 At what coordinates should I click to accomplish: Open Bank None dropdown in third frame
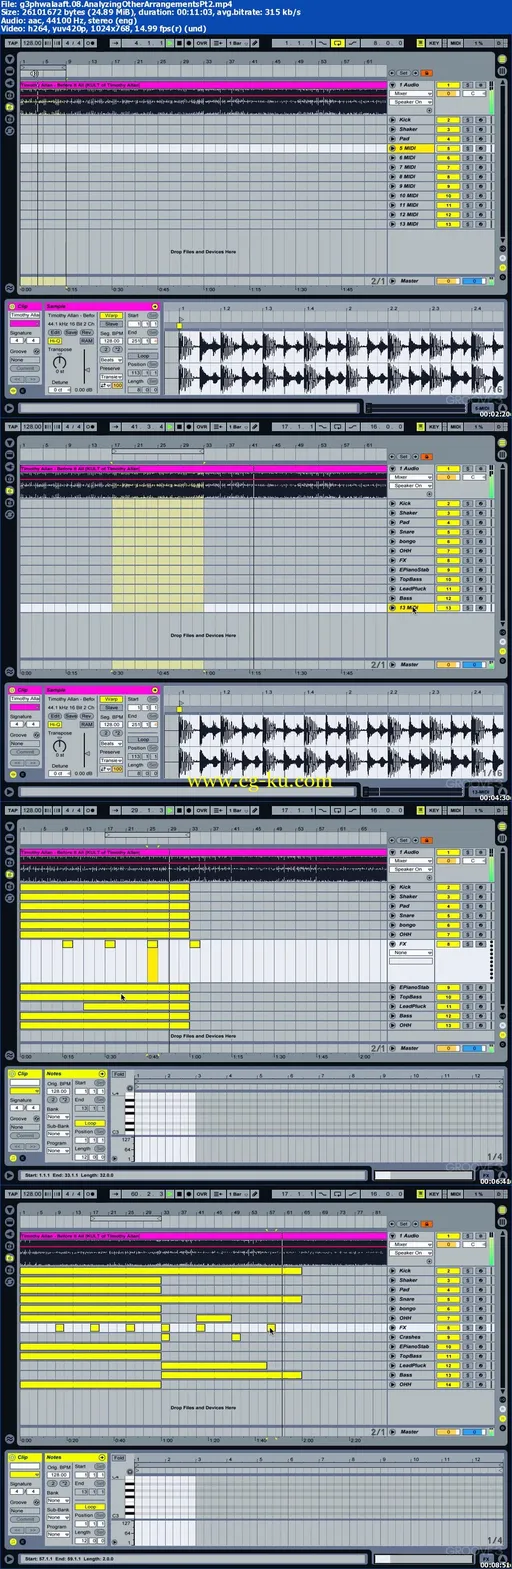[58, 1117]
